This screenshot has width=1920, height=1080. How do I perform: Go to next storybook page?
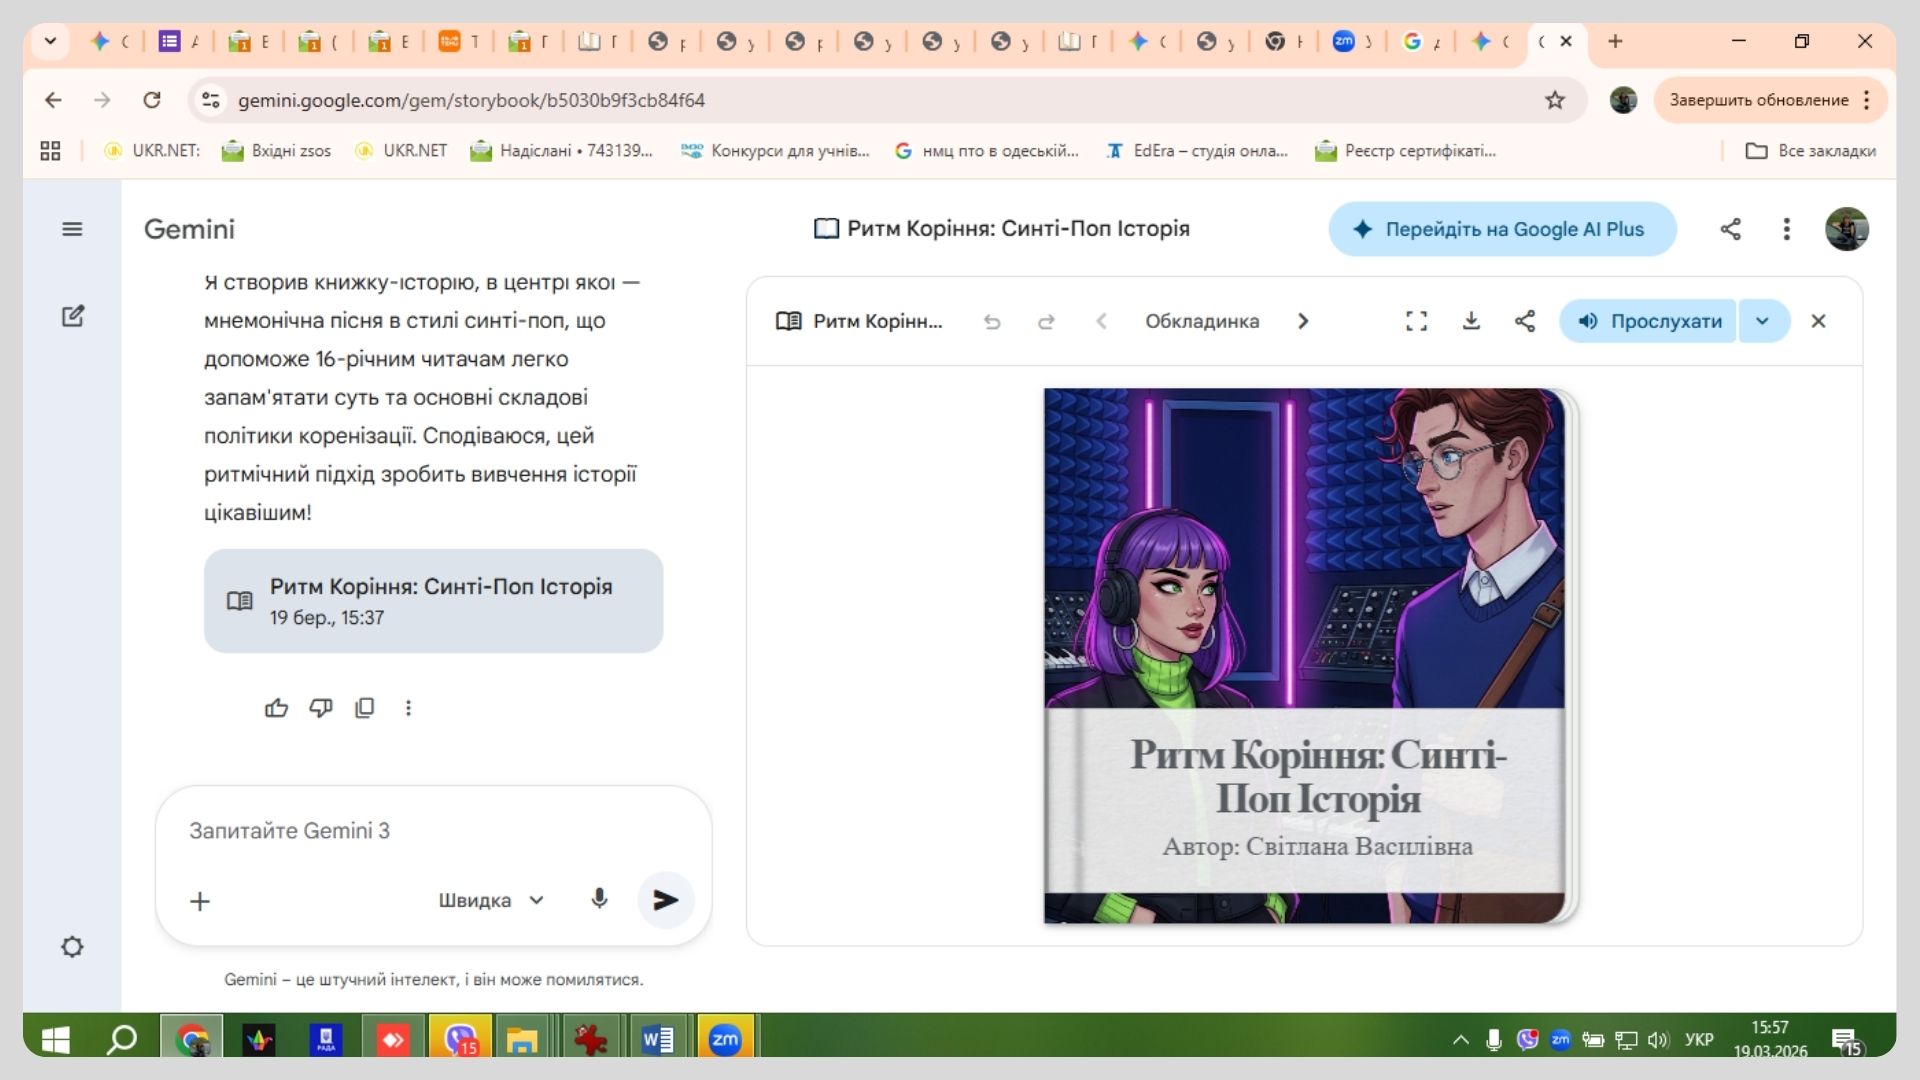click(x=1303, y=321)
